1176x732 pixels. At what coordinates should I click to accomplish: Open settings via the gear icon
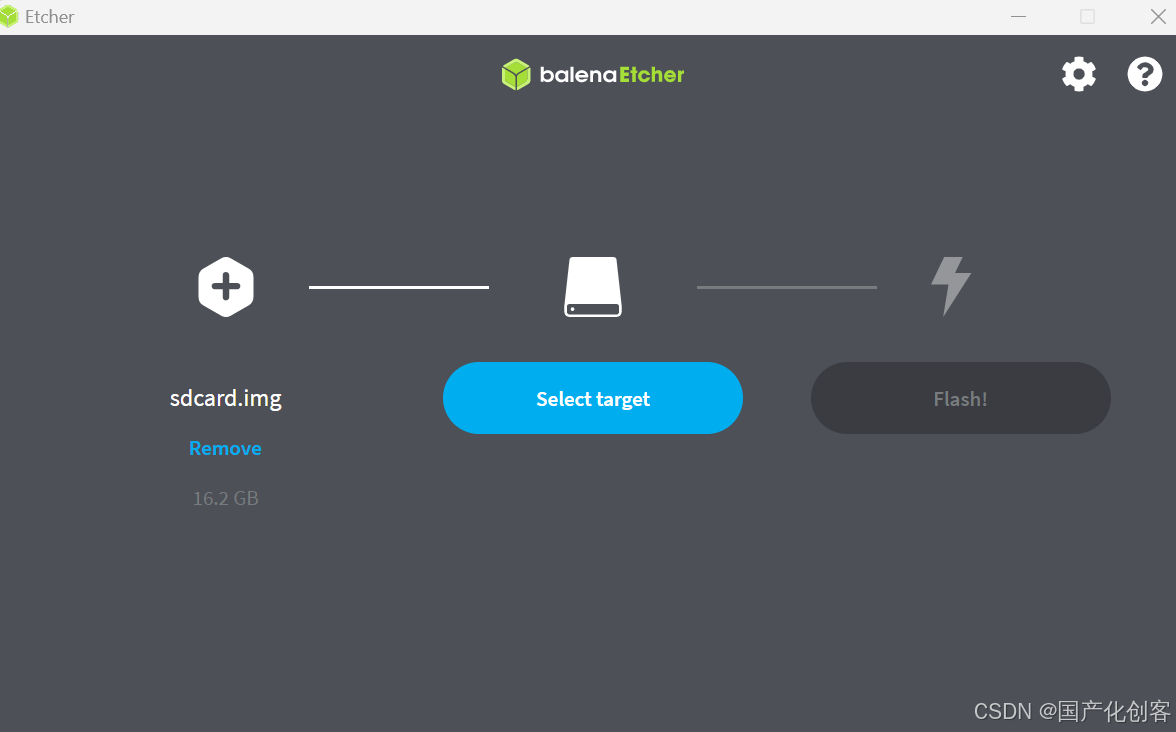[1078, 74]
